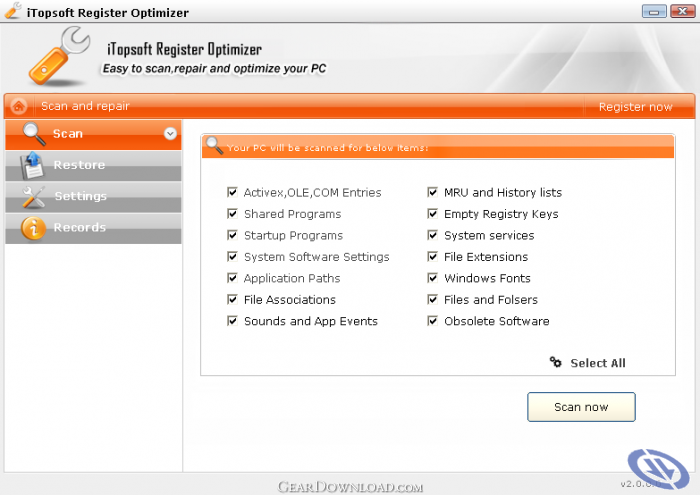Viewport: 700px width, 495px height.
Task: Click the Scan now button
Action: click(581, 407)
